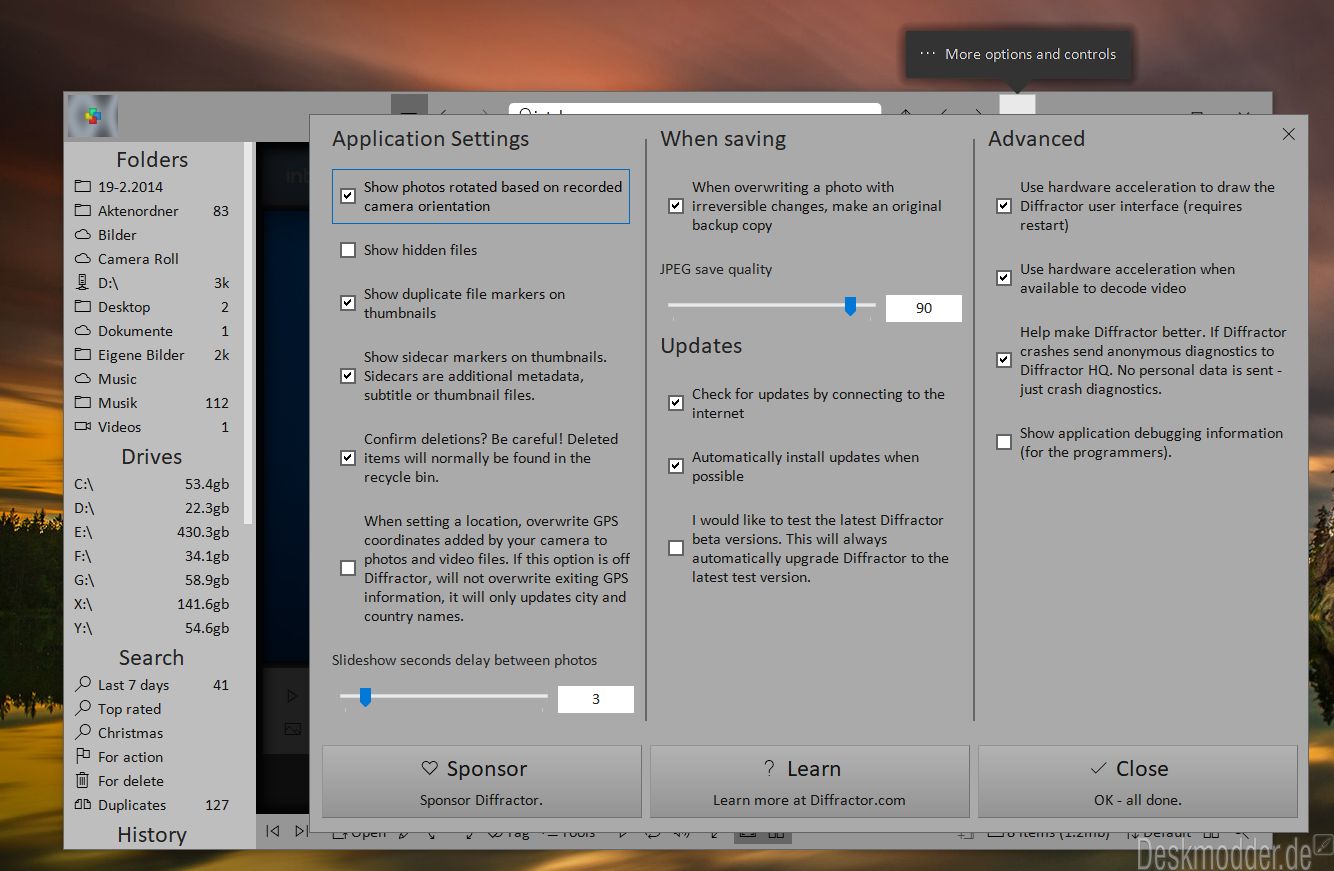Viewport: 1334px width, 871px height.
Task: Click the Close OK all done button
Action: (1138, 781)
